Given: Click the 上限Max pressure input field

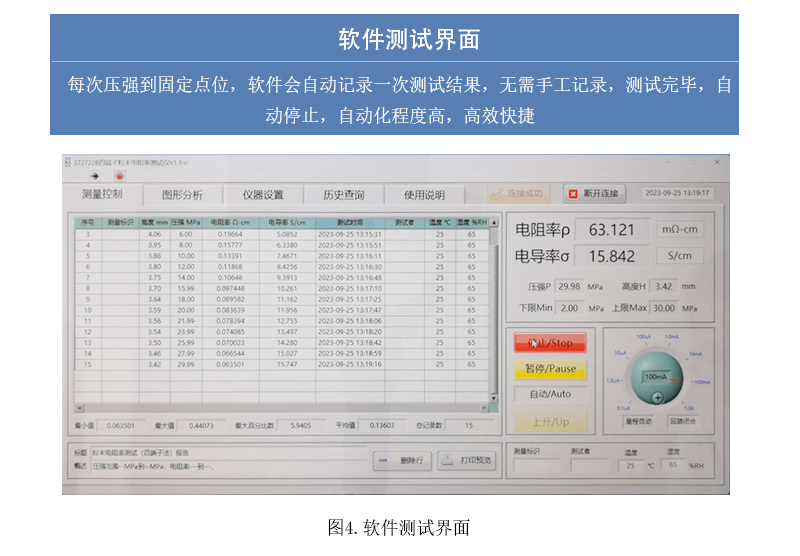Looking at the screenshot, I should (x=663, y=308).
